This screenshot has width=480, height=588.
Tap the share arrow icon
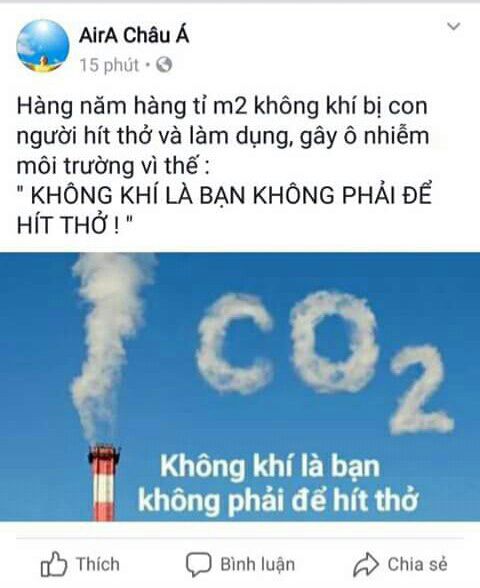(365, 564)
